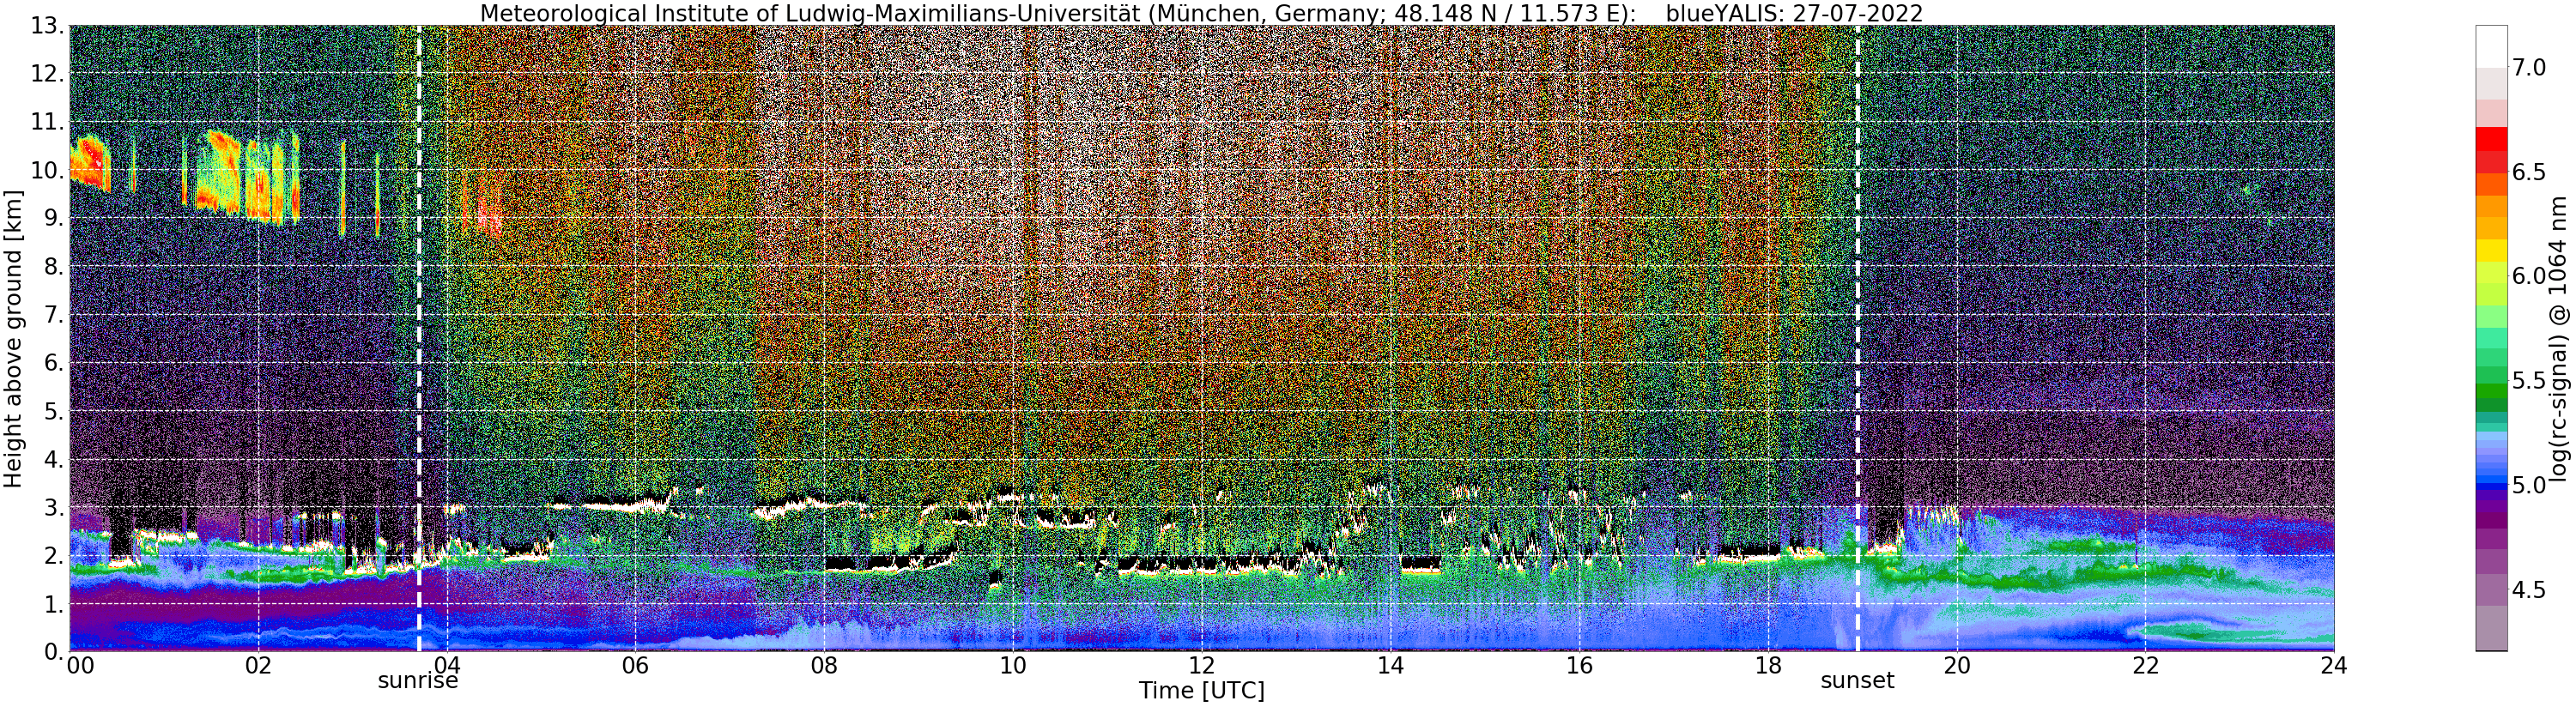The width and height of the screenshot is (2576, 707).
Task: Click the colorbar tick label '5.5'
Action: [2528, 381]
